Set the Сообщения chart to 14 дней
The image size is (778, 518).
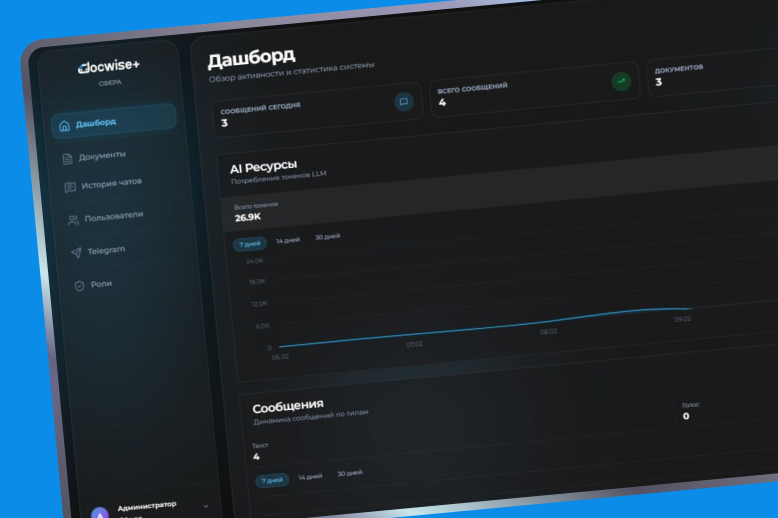coord(310,476)
